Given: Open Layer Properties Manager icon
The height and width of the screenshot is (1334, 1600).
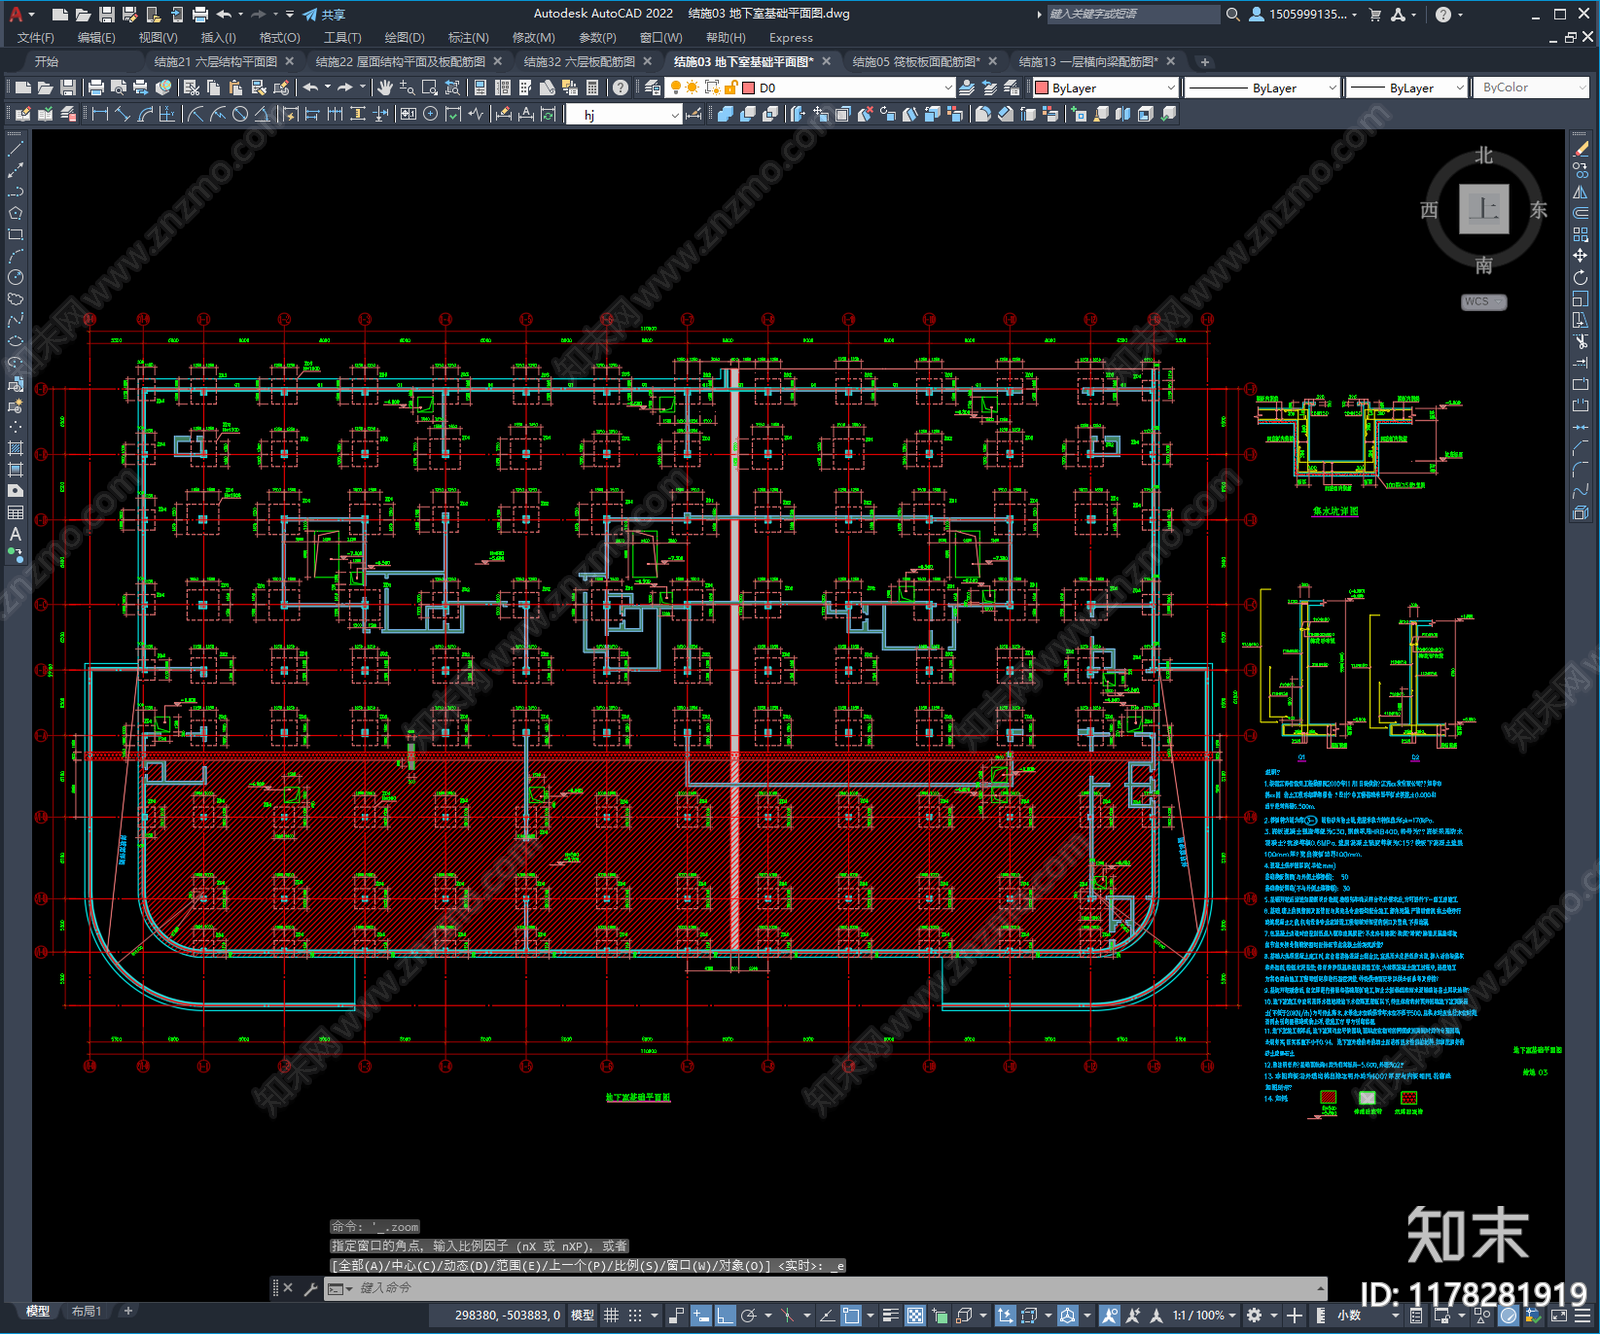Looking at the screenshot, I should coord(653,88).
